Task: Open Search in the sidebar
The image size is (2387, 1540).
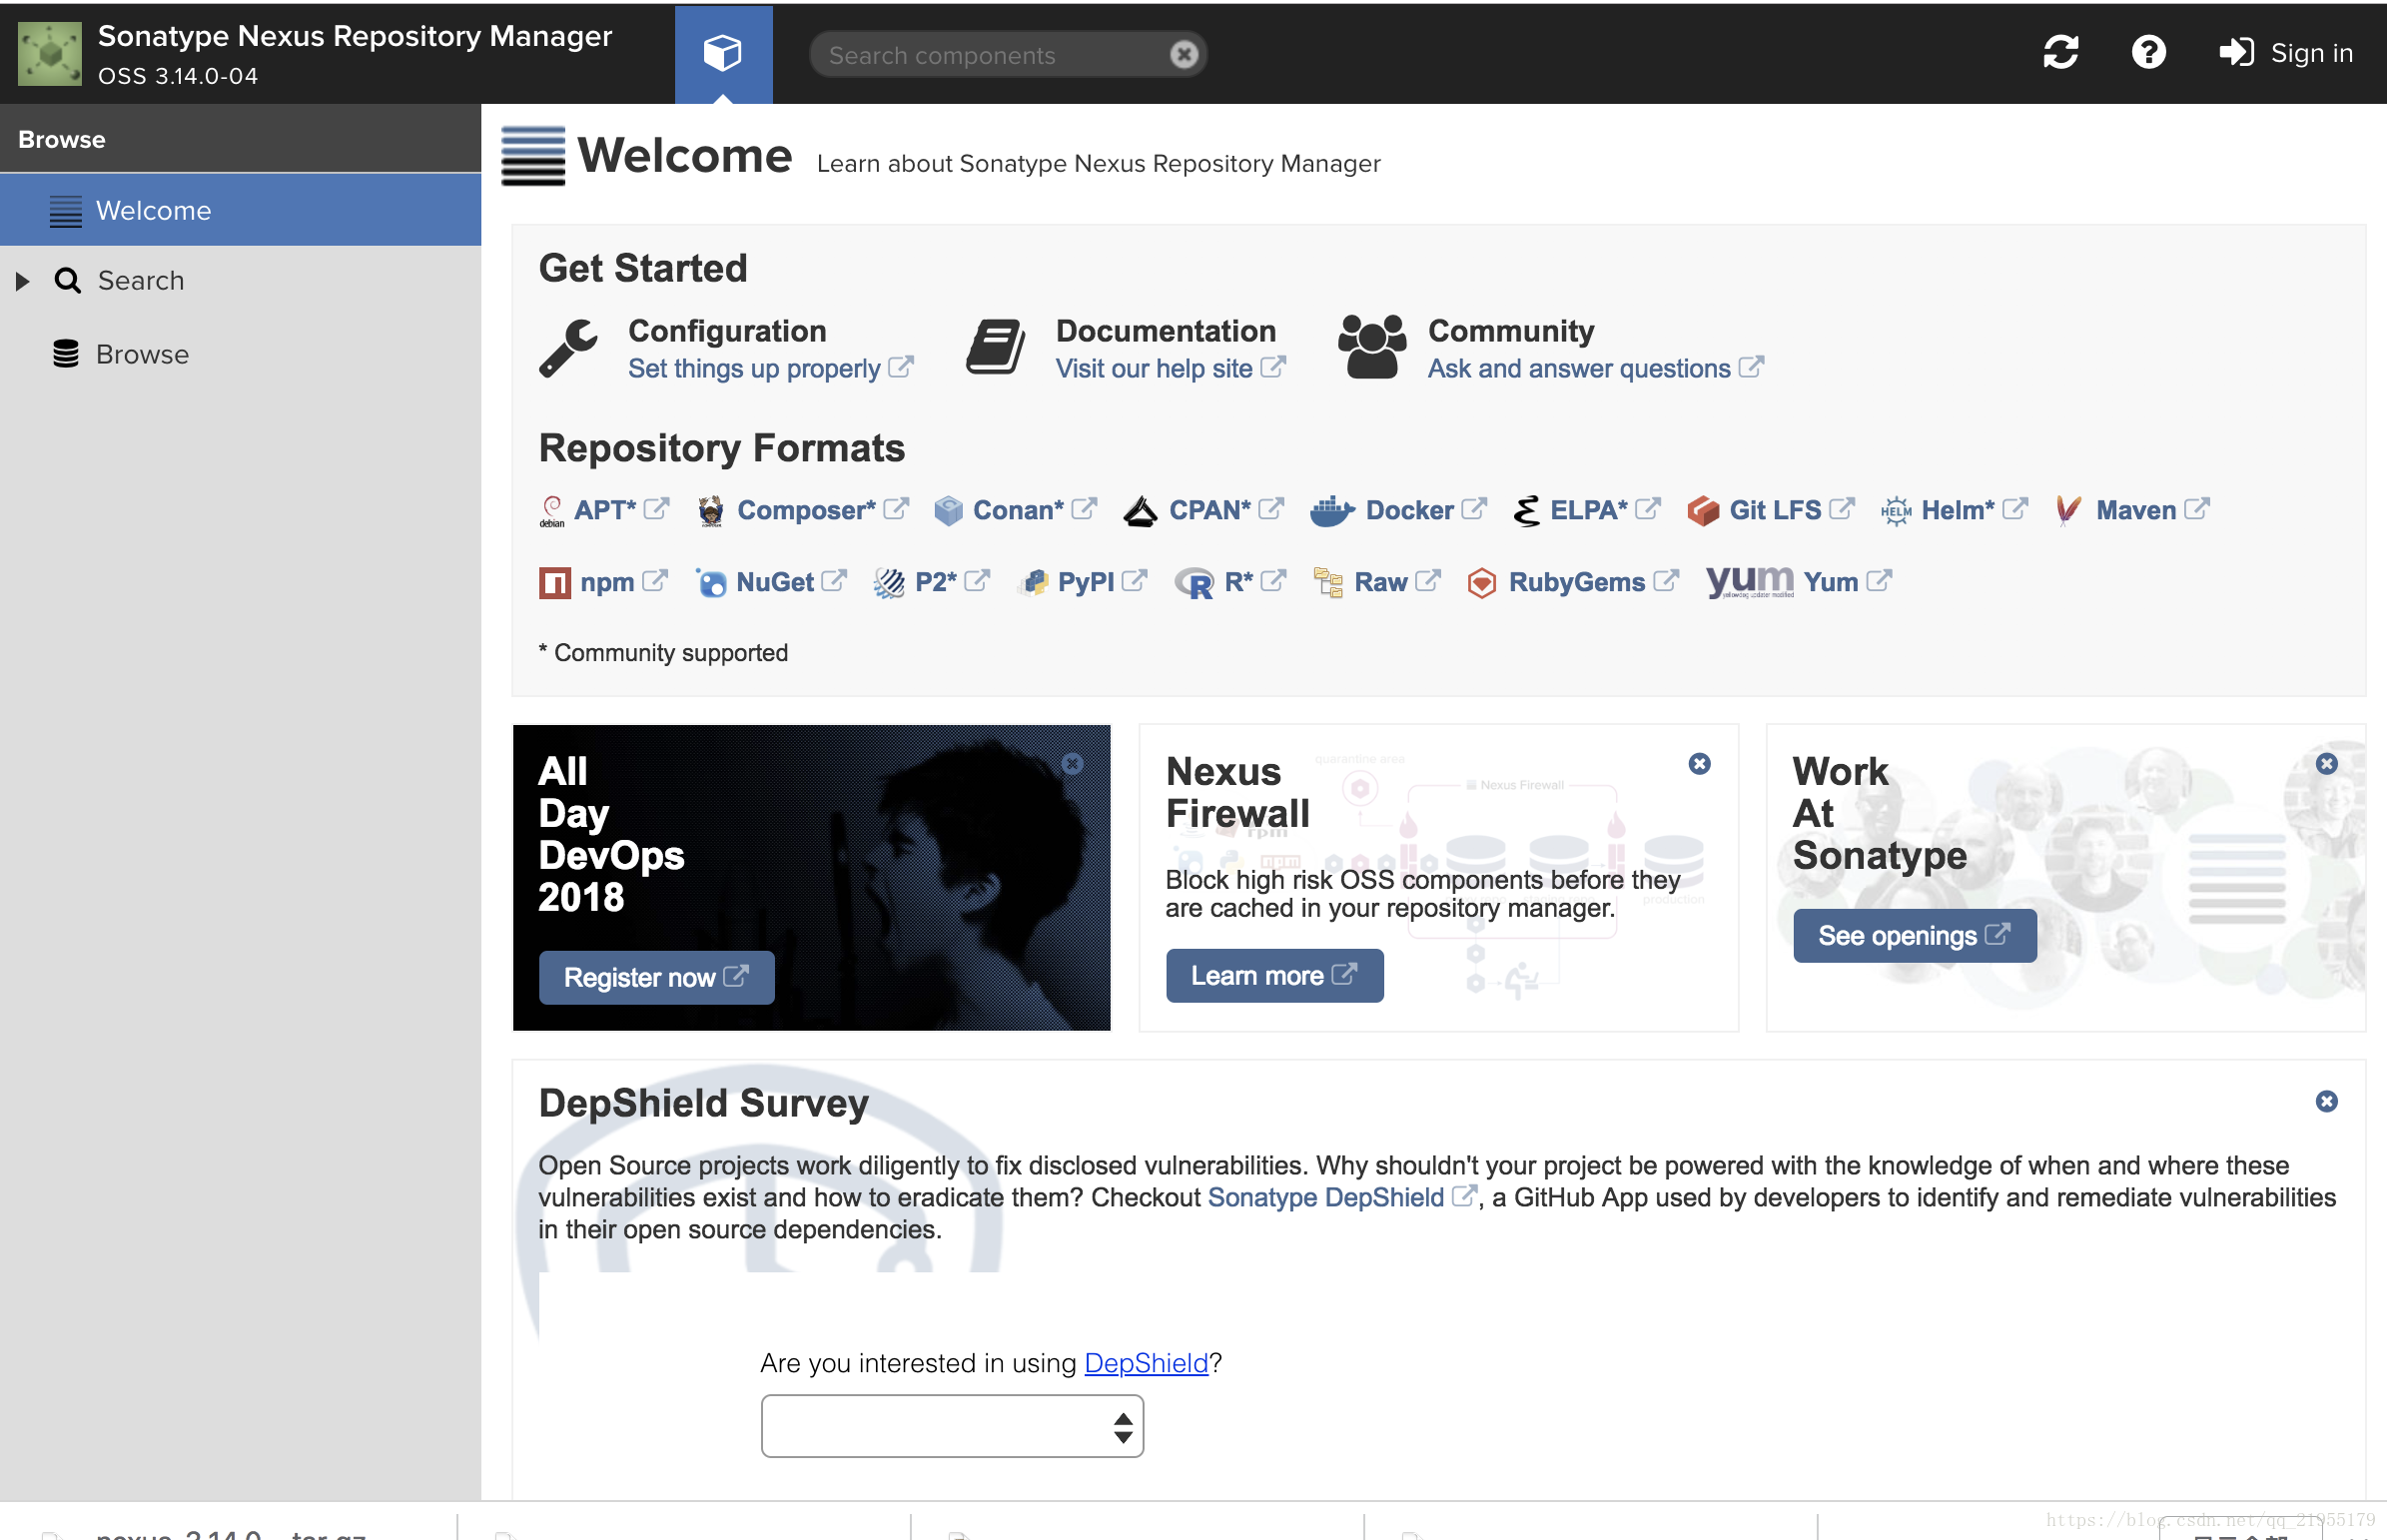Action: click(140, 281)
